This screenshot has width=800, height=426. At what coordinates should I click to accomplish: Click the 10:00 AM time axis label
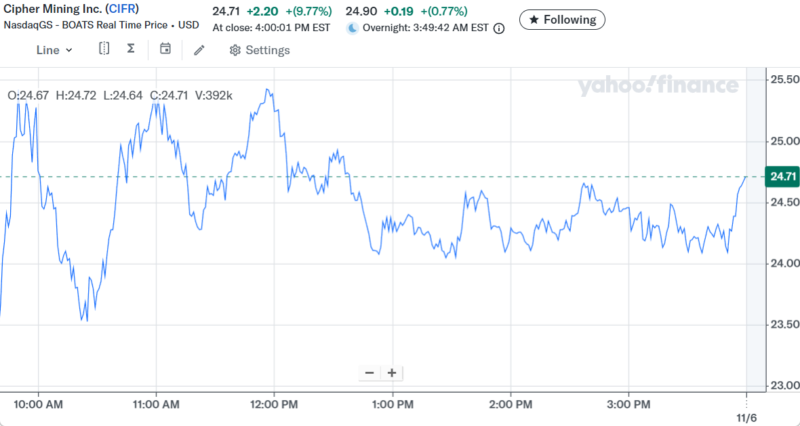(40, 404)
